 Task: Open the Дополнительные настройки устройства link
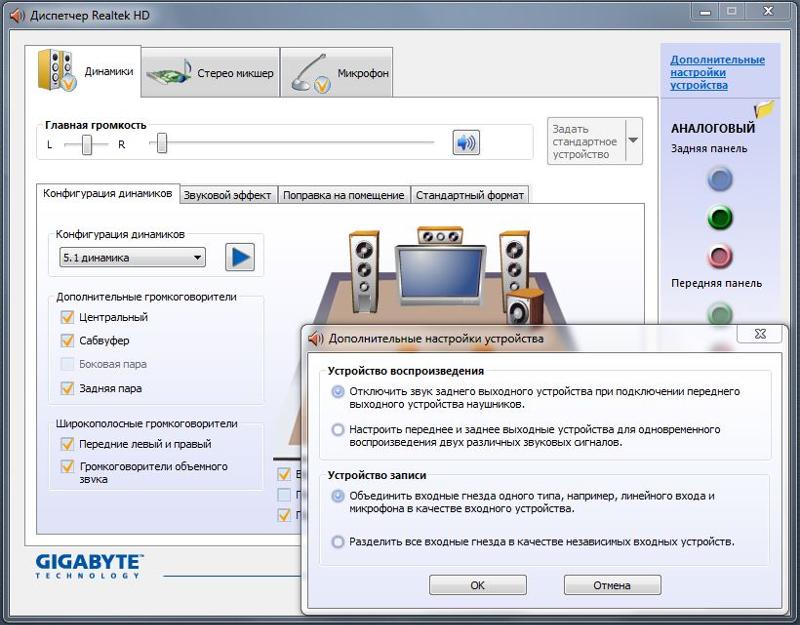[717, 72]
